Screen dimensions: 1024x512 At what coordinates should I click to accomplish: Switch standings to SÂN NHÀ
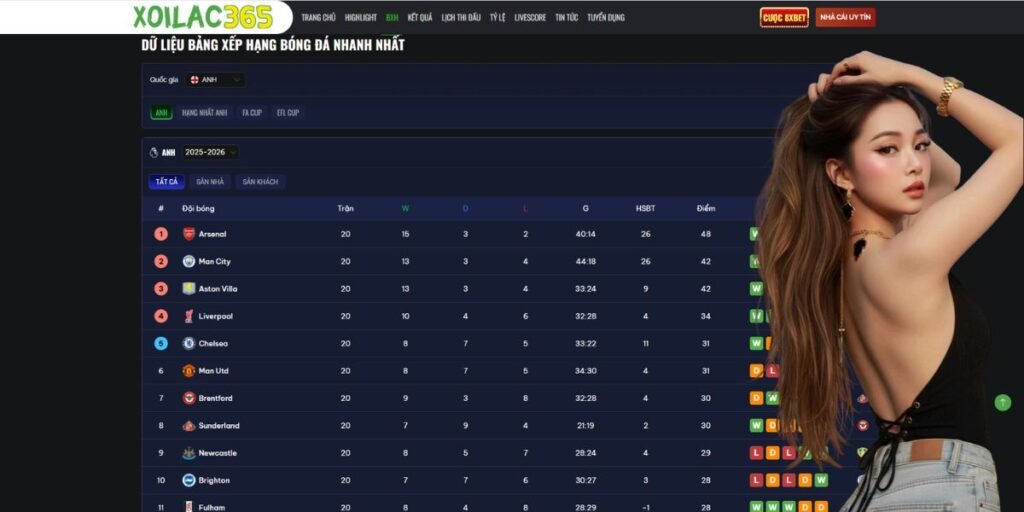point(210,182)
